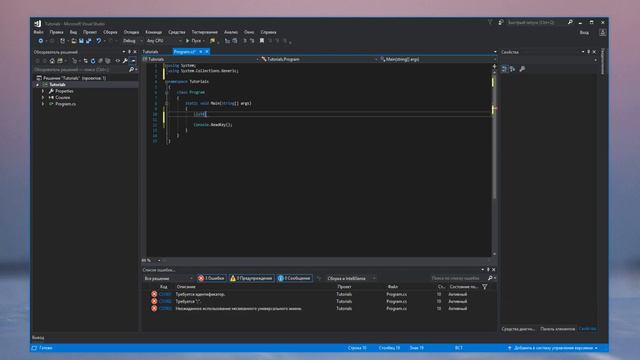Open the Правка menu
Image resolution: width=640 pixels, height=360 pixels.
[56, 32]
